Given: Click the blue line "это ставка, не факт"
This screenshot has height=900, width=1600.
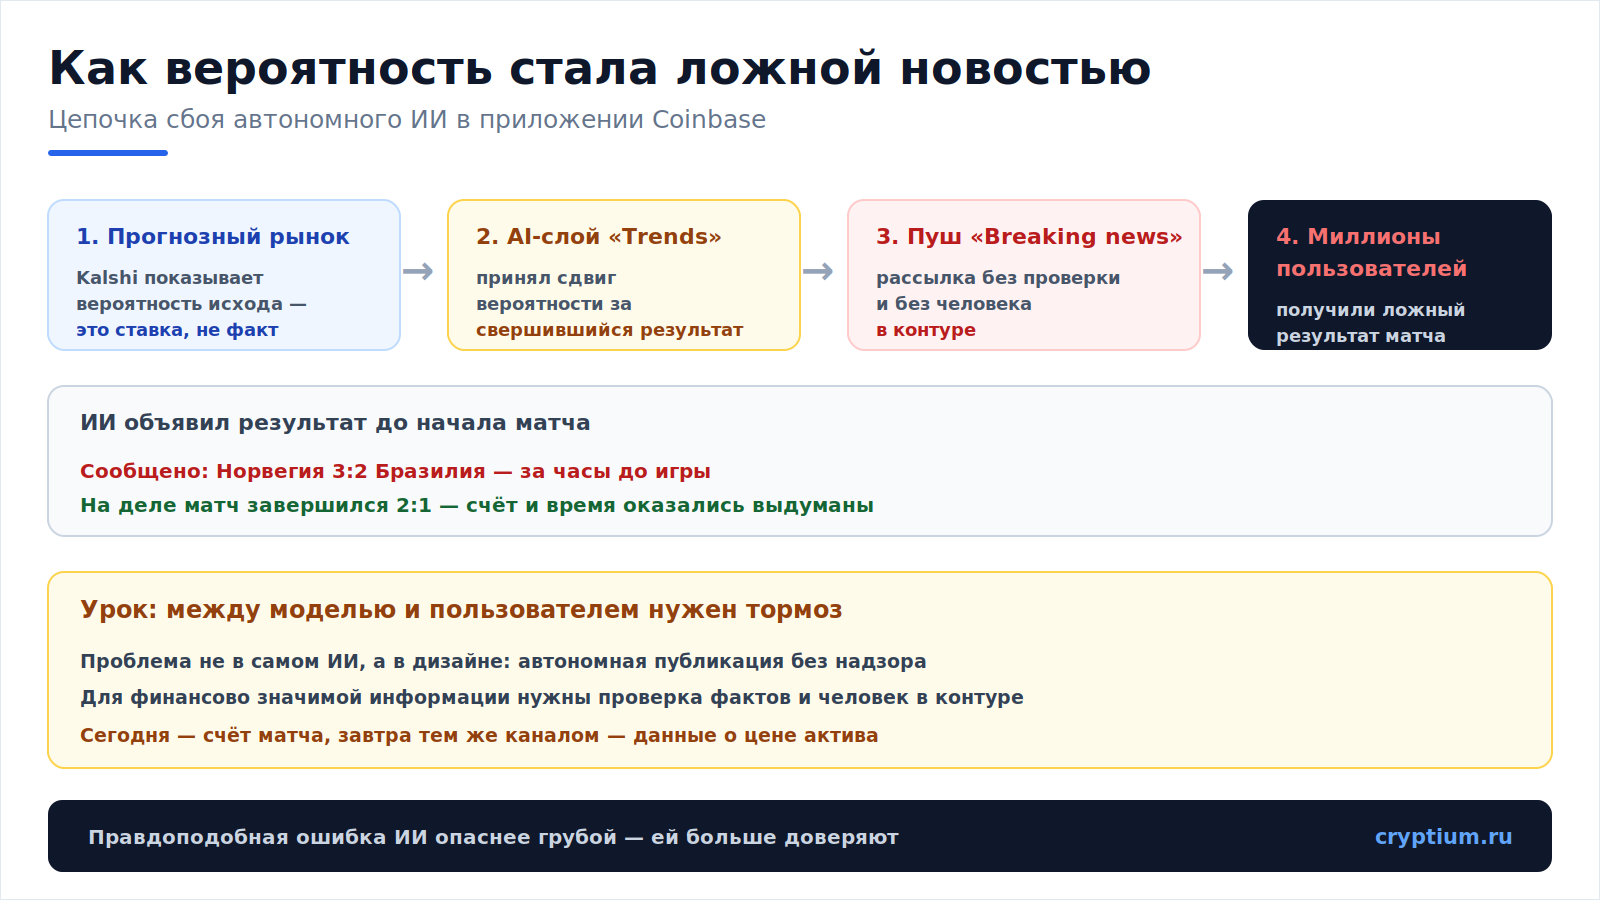Looking at the screenshot, I should pos(177,330).
